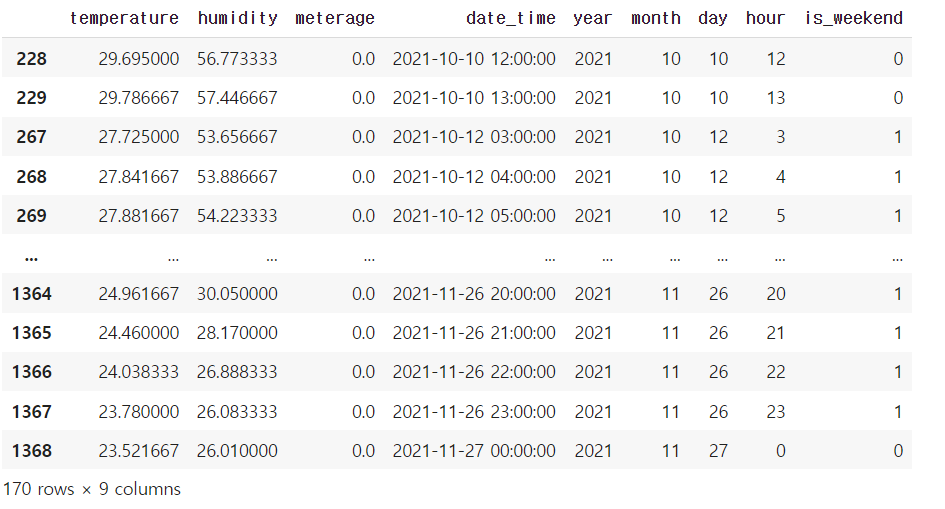Click temperature value 24.038333
The width and height of the screenshot is (945, 509).
point(139,372)
